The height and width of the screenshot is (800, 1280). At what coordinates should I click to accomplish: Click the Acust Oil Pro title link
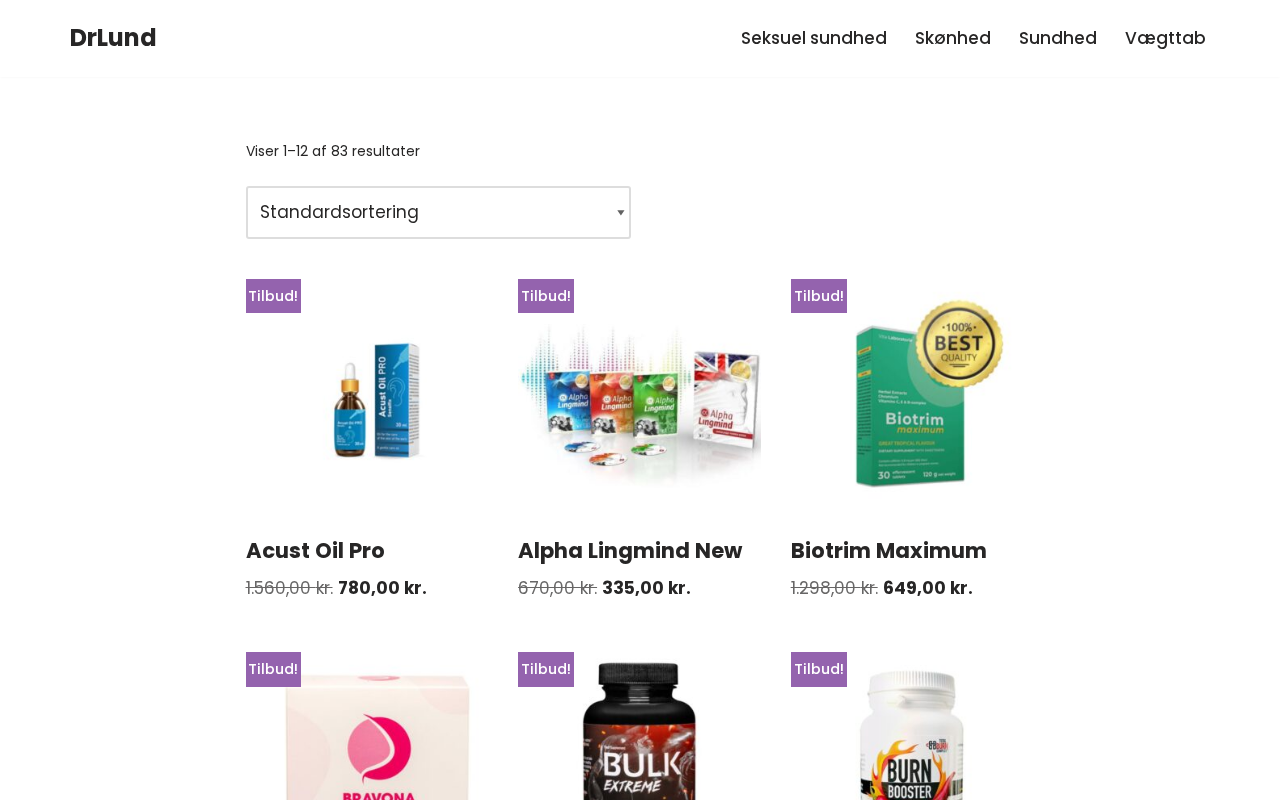[315, 550]
